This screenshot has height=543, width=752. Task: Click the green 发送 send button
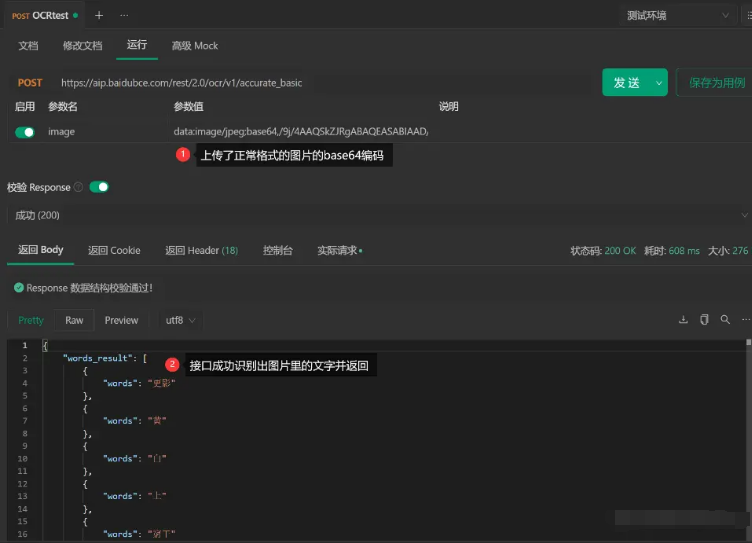pyautogui.click(x=626, y=83)
